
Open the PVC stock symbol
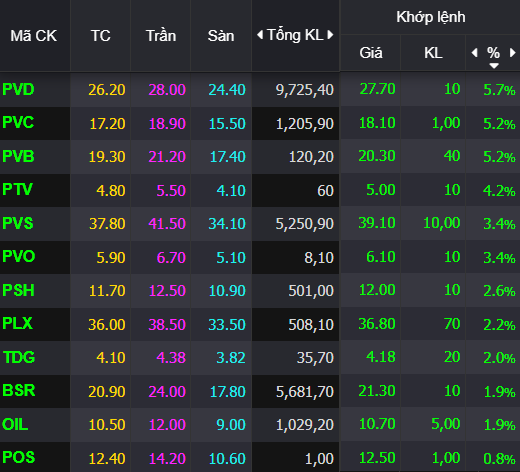[x=18, y=122]
